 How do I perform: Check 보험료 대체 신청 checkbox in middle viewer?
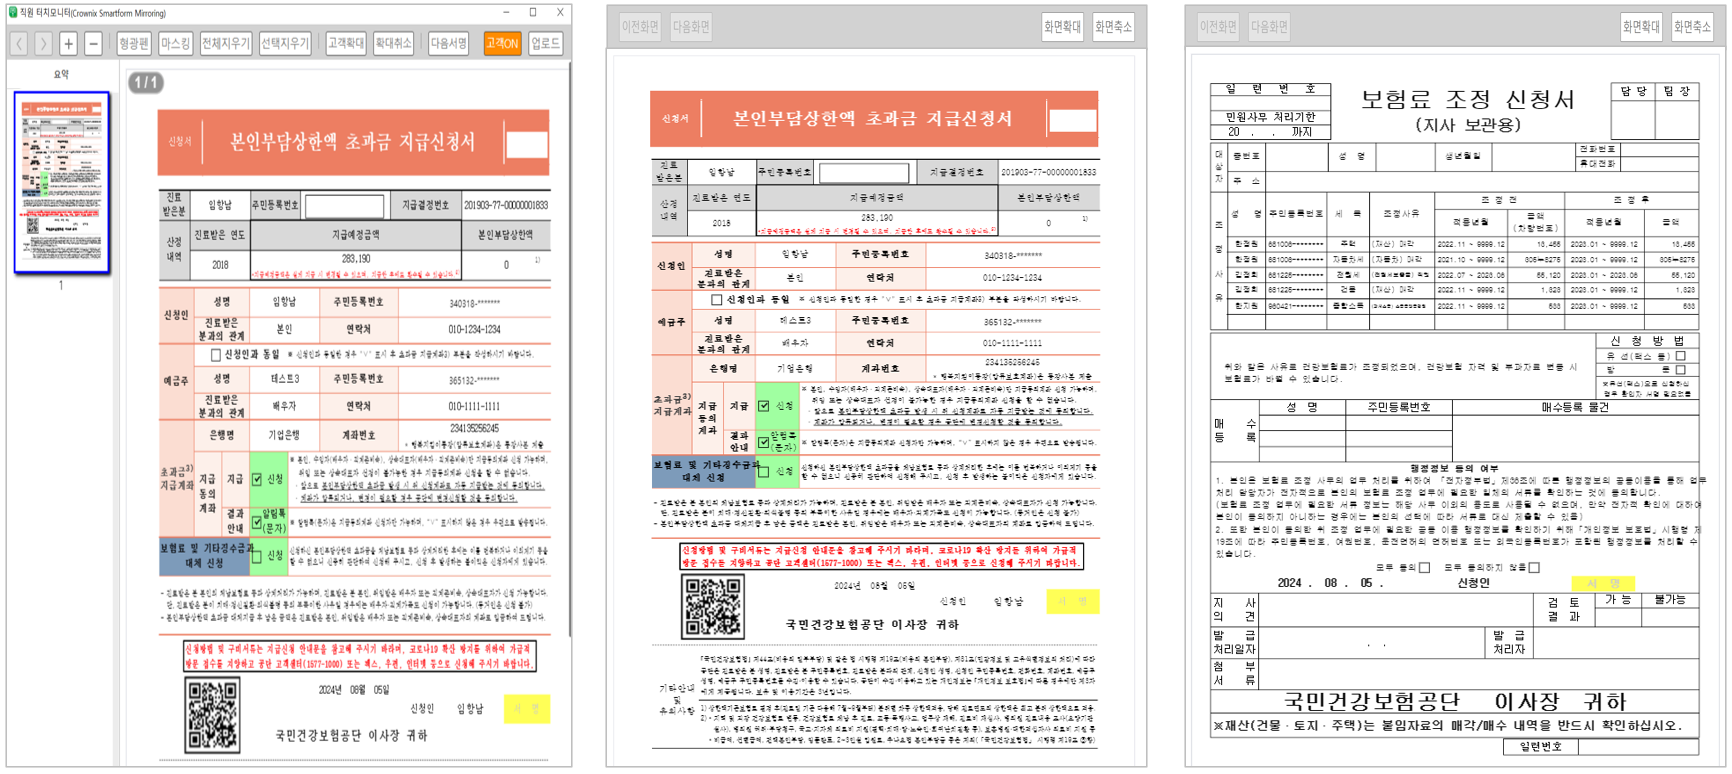(x=763, y=470)
